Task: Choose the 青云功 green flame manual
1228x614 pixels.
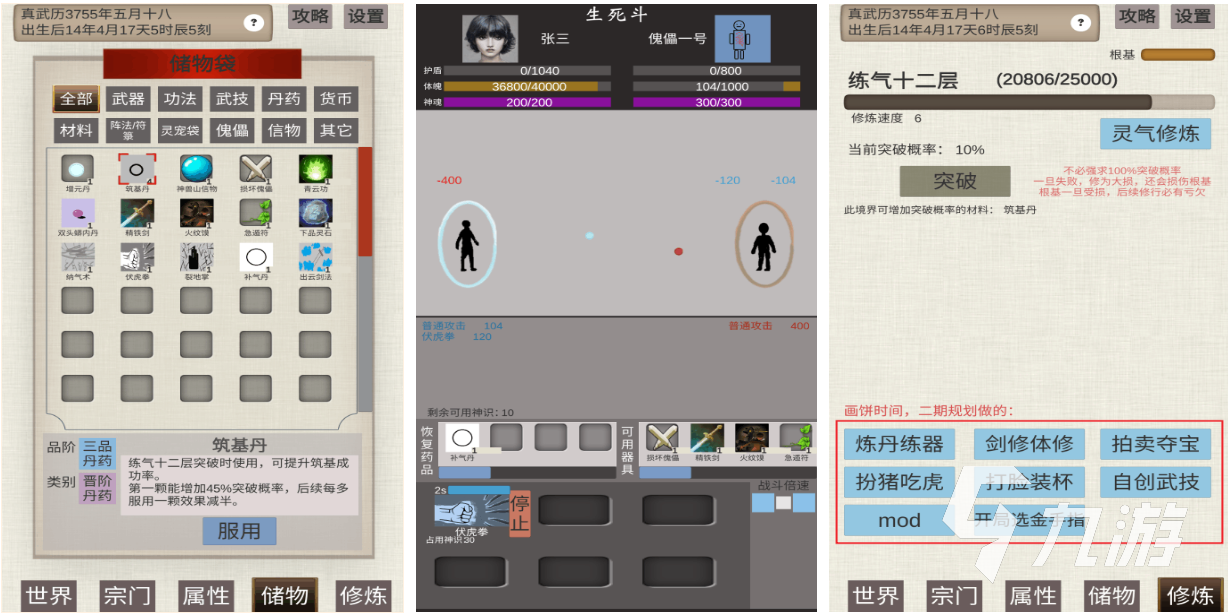Action: pyautogui.click(x=315, y=169)
